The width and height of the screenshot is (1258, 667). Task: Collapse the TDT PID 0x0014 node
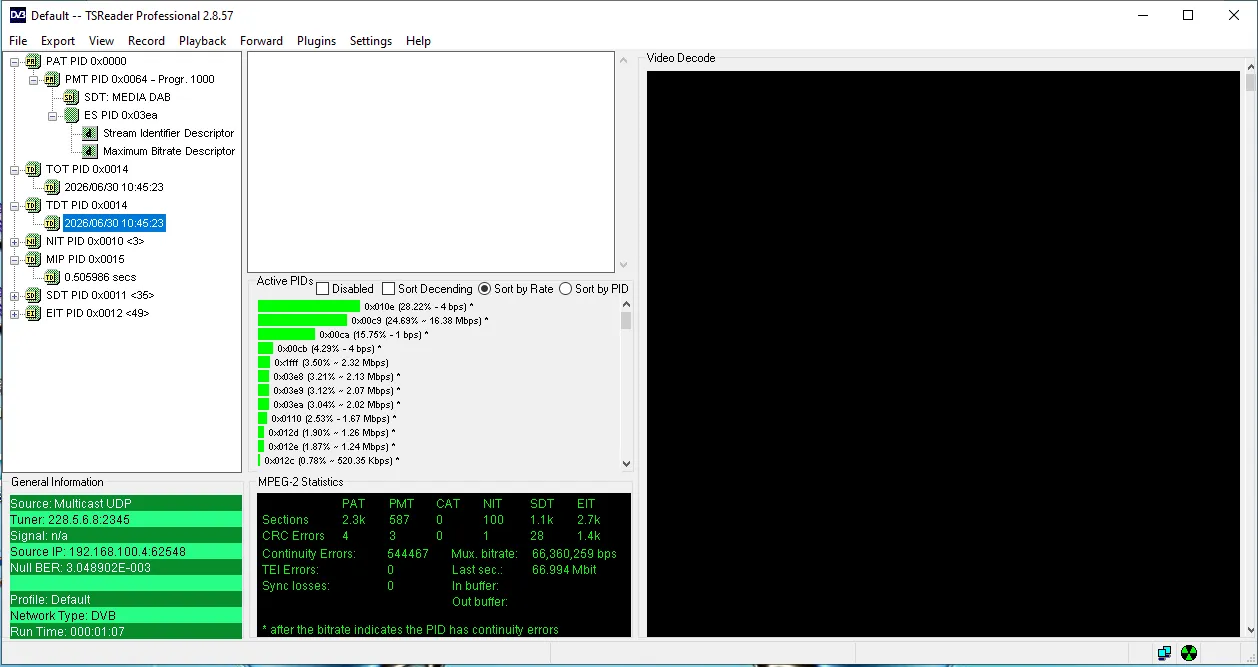coord(15,205)
